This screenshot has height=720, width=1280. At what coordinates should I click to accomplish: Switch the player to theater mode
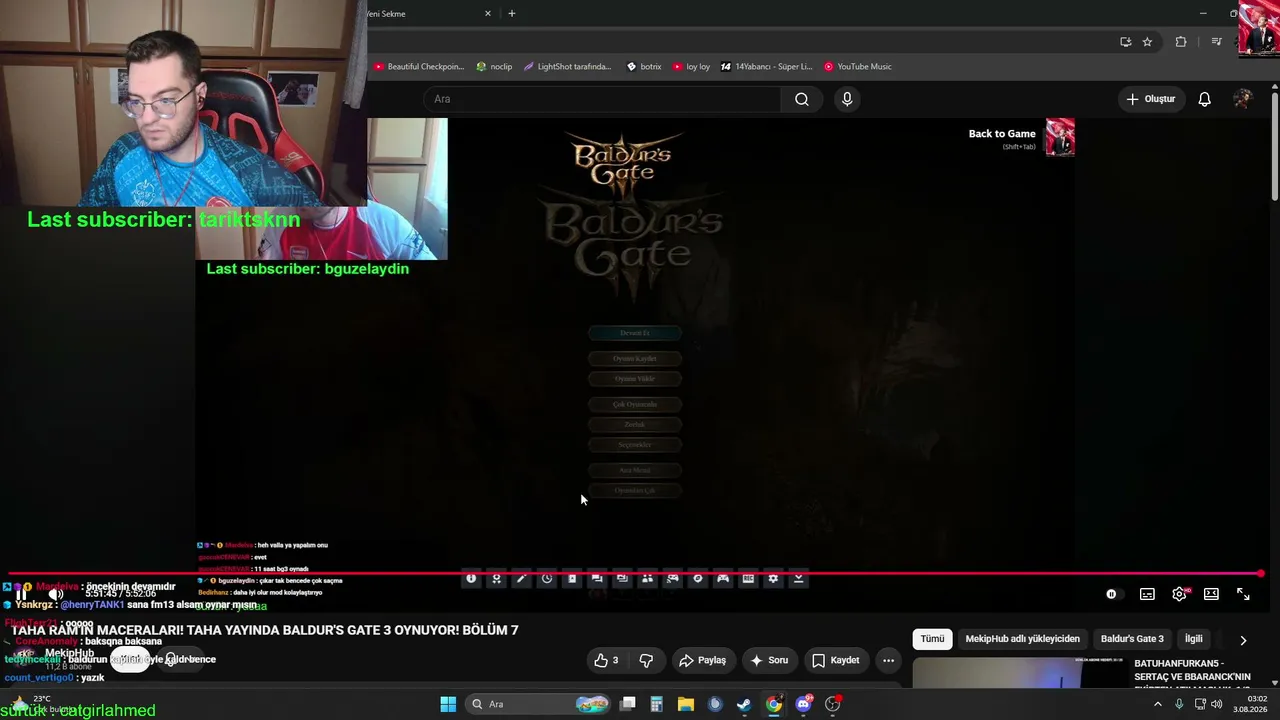click(x=1211, y=594)
